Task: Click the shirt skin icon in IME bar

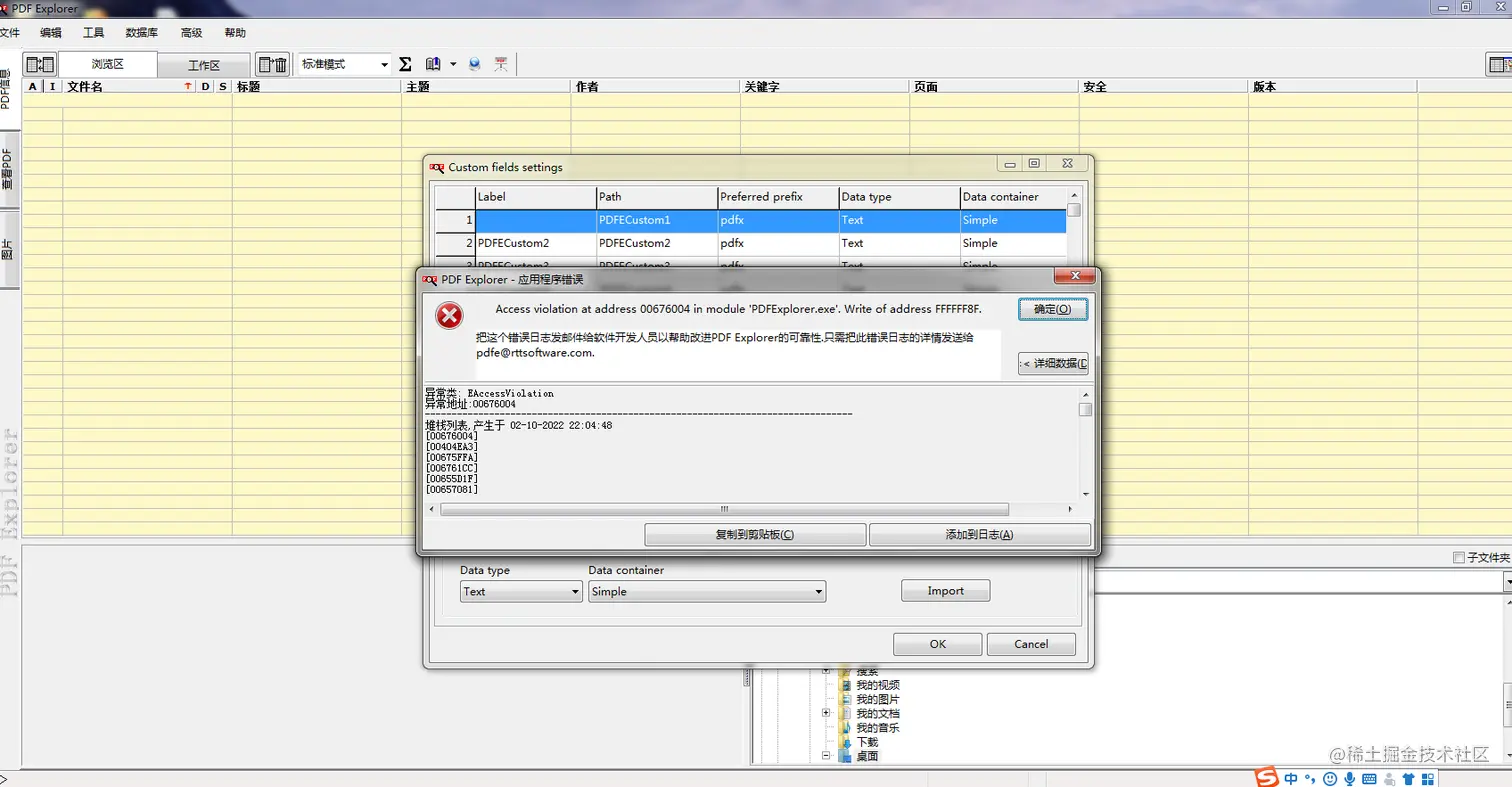Action: 1408,778
